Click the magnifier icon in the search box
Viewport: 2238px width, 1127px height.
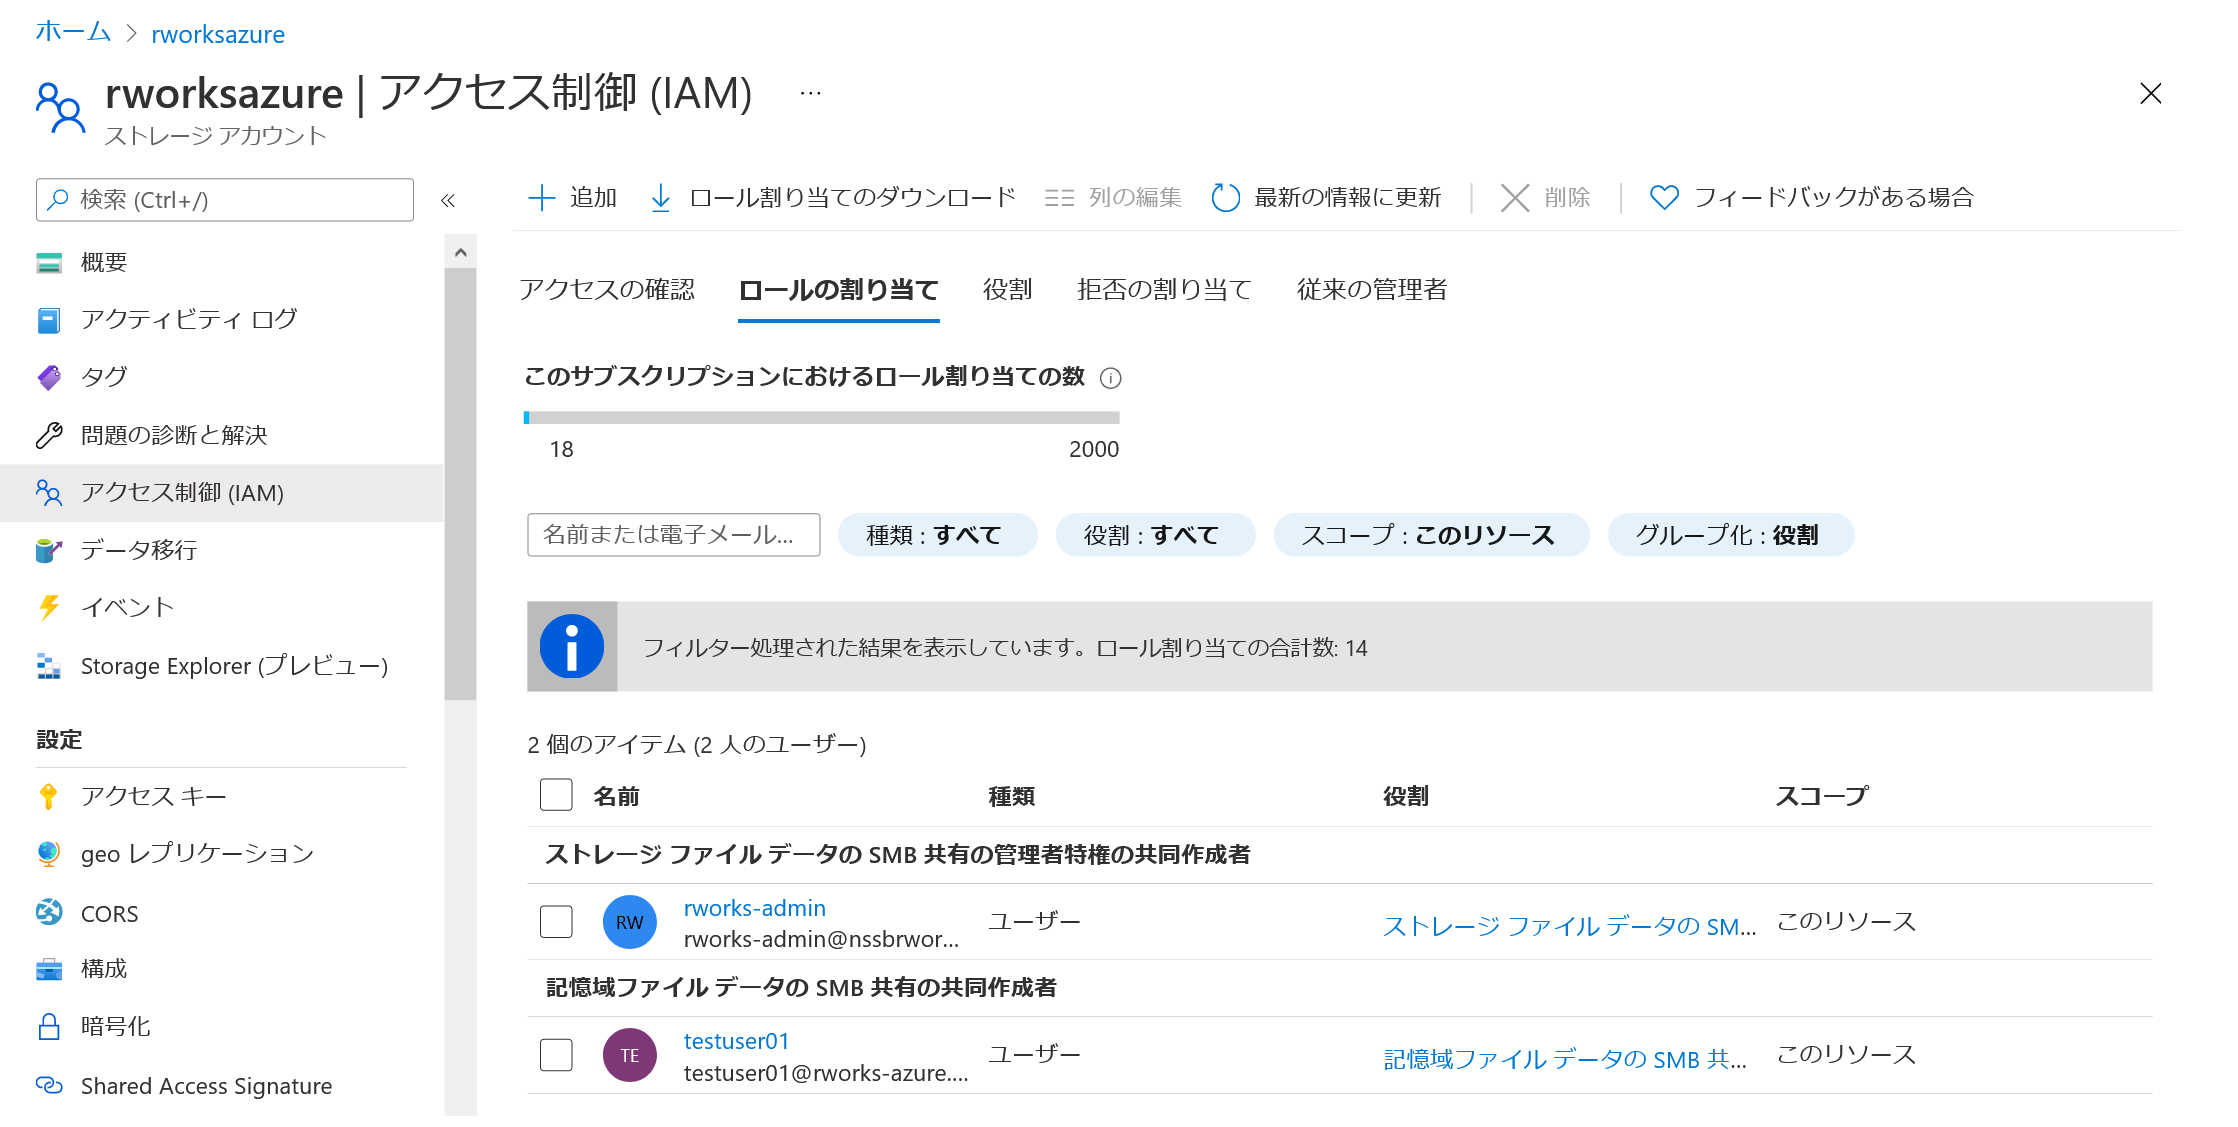[x=58, y=199]
